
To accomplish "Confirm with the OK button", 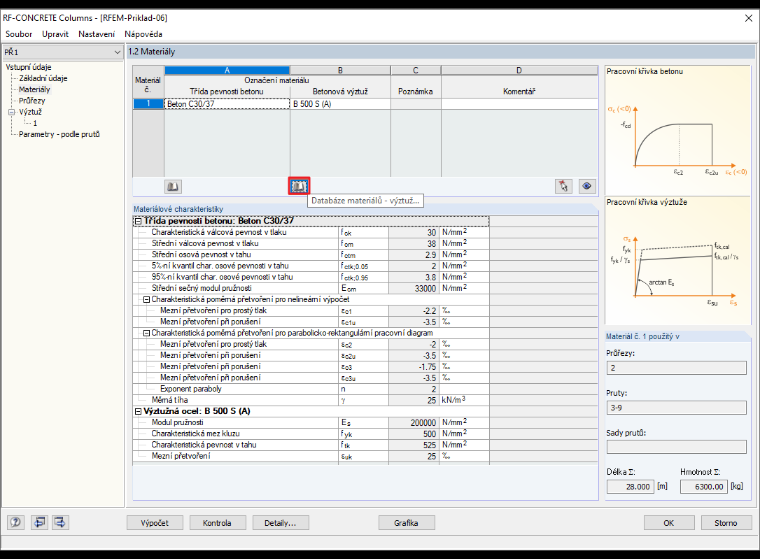I will 668,523.
